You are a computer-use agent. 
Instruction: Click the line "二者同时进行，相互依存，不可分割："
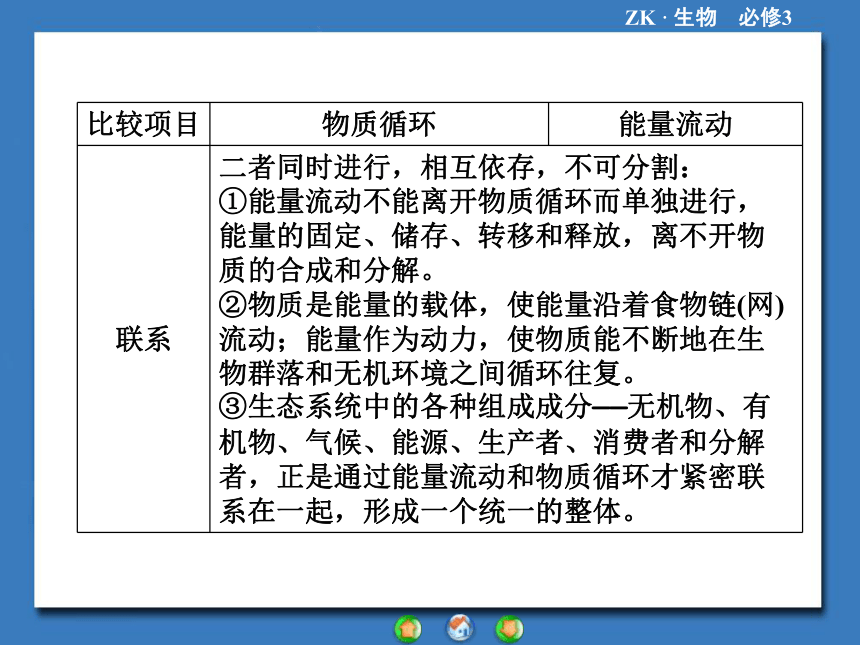(455, 167)
